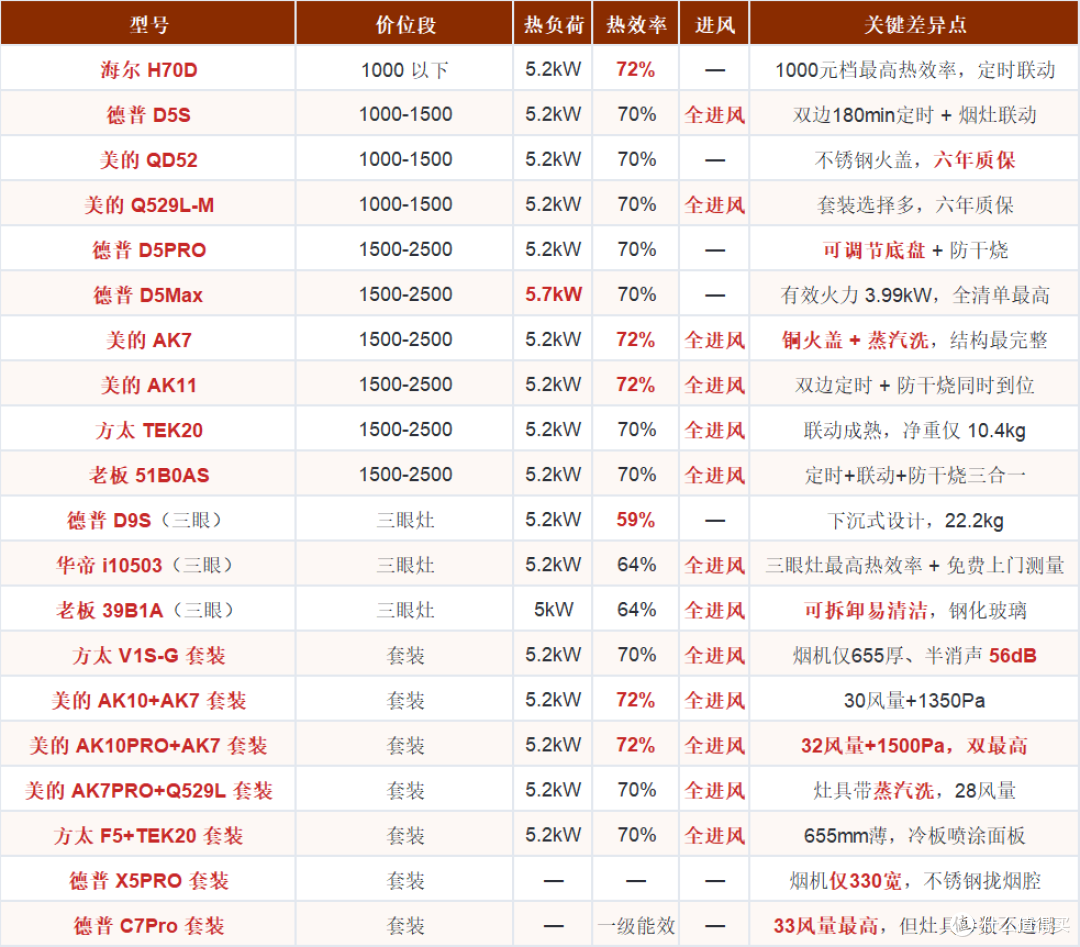Click the model name 老板 51B0AS
Image resolution: width=1080 pixels, height=947 pixels.
(149, 475)
